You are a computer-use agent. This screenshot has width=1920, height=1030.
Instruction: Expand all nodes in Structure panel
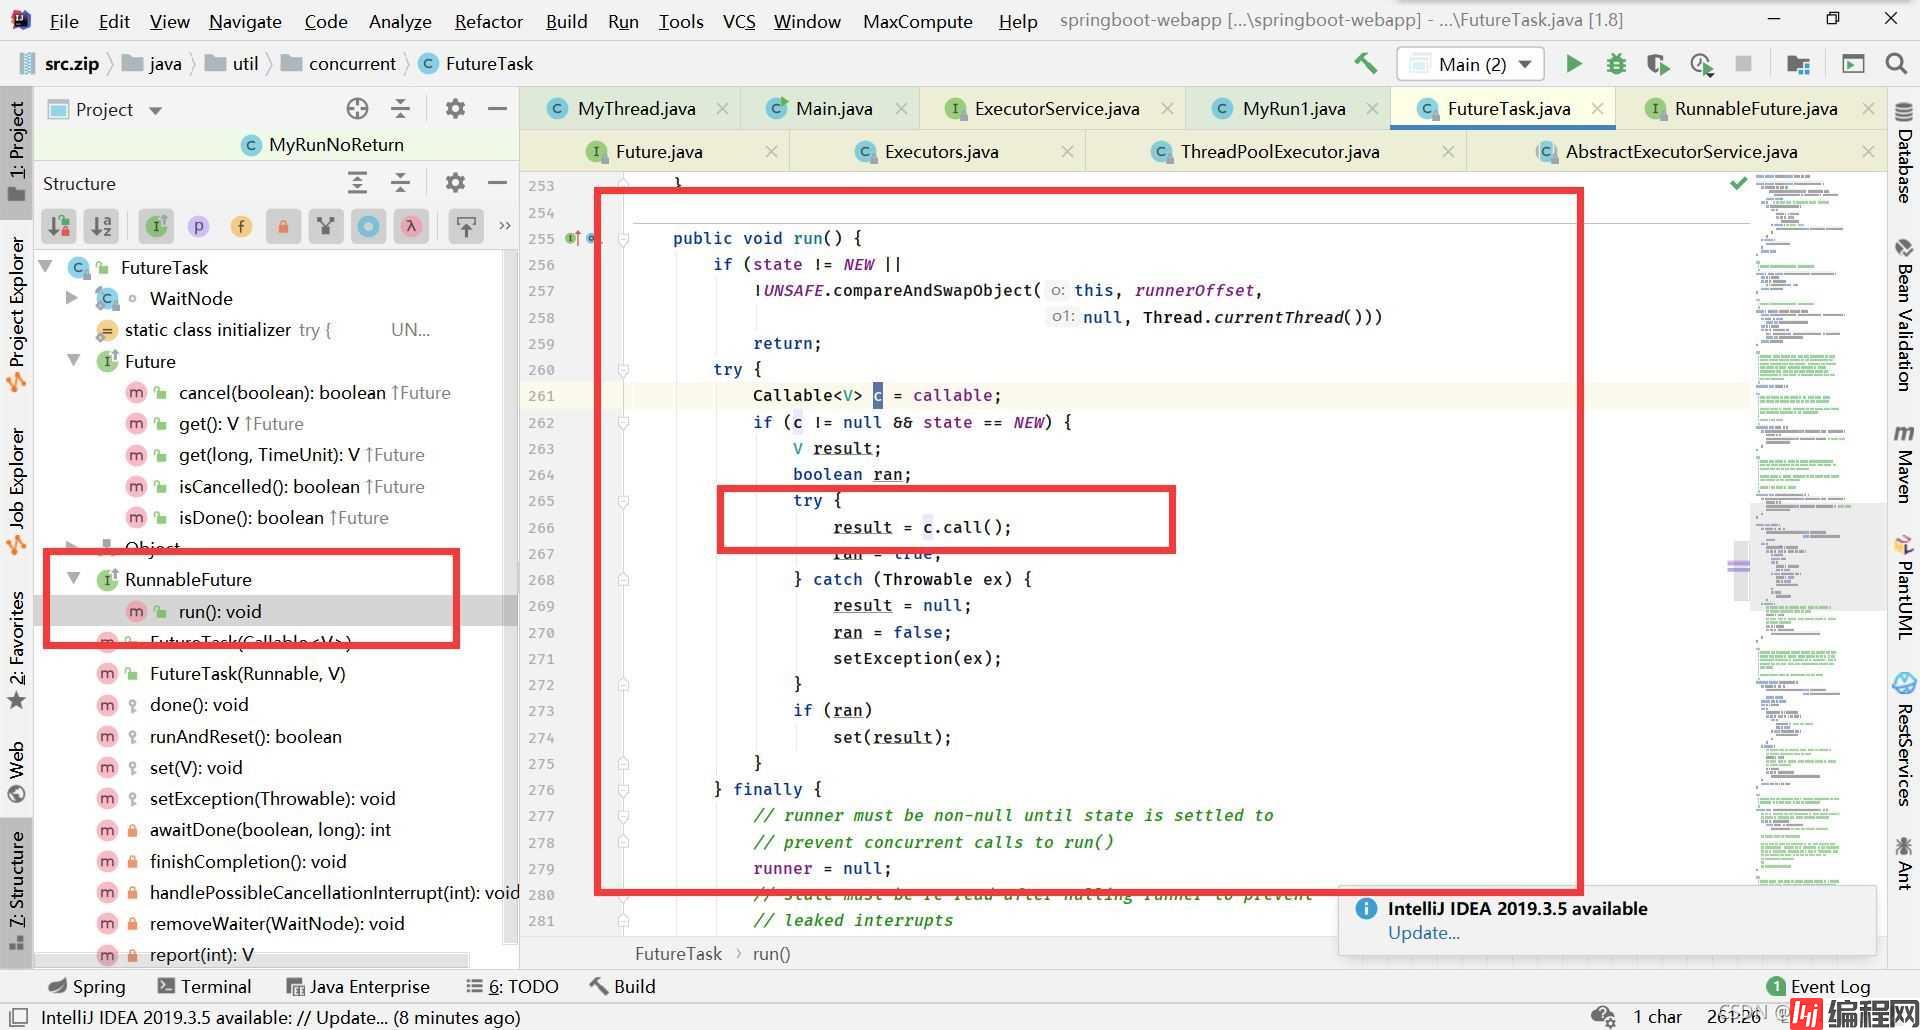(x=357, y=182)
